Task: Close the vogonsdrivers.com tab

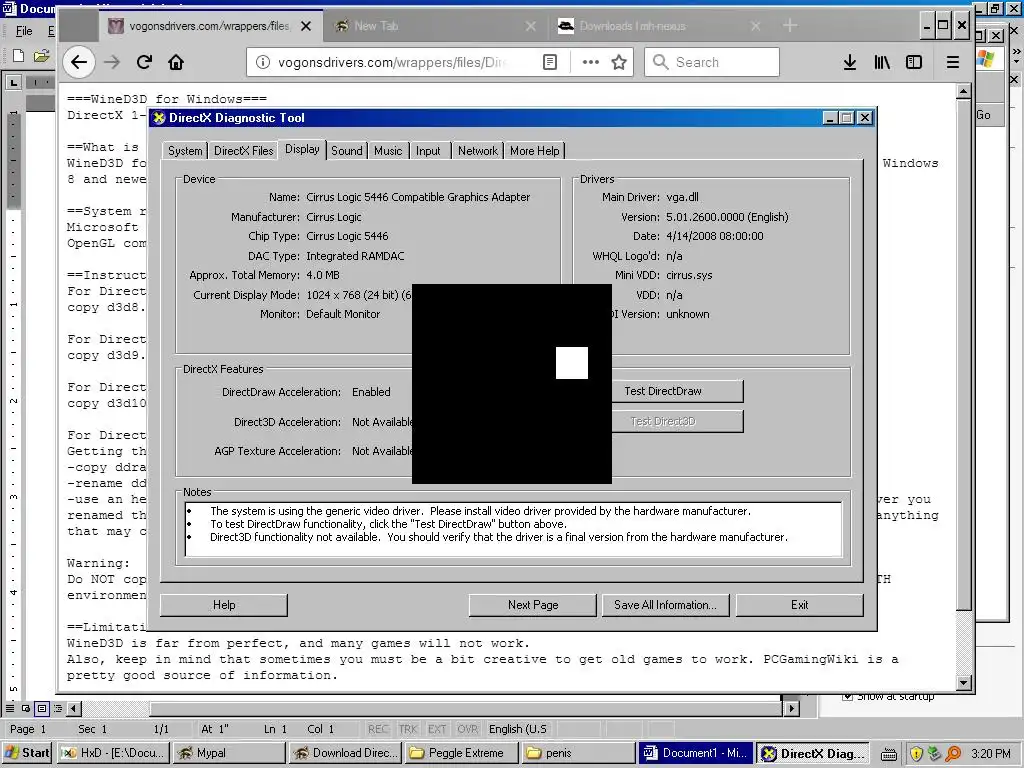Action: 306,26
